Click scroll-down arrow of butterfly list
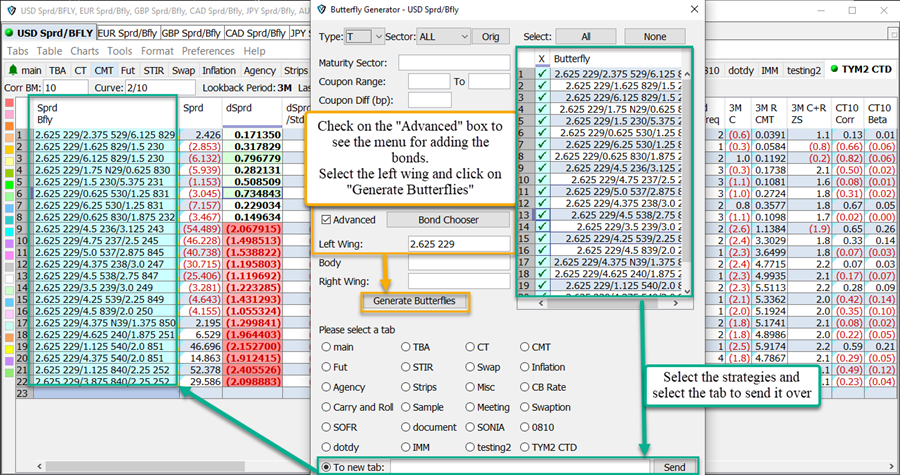This screenshot has width=900, height=475. click(687, 291)
